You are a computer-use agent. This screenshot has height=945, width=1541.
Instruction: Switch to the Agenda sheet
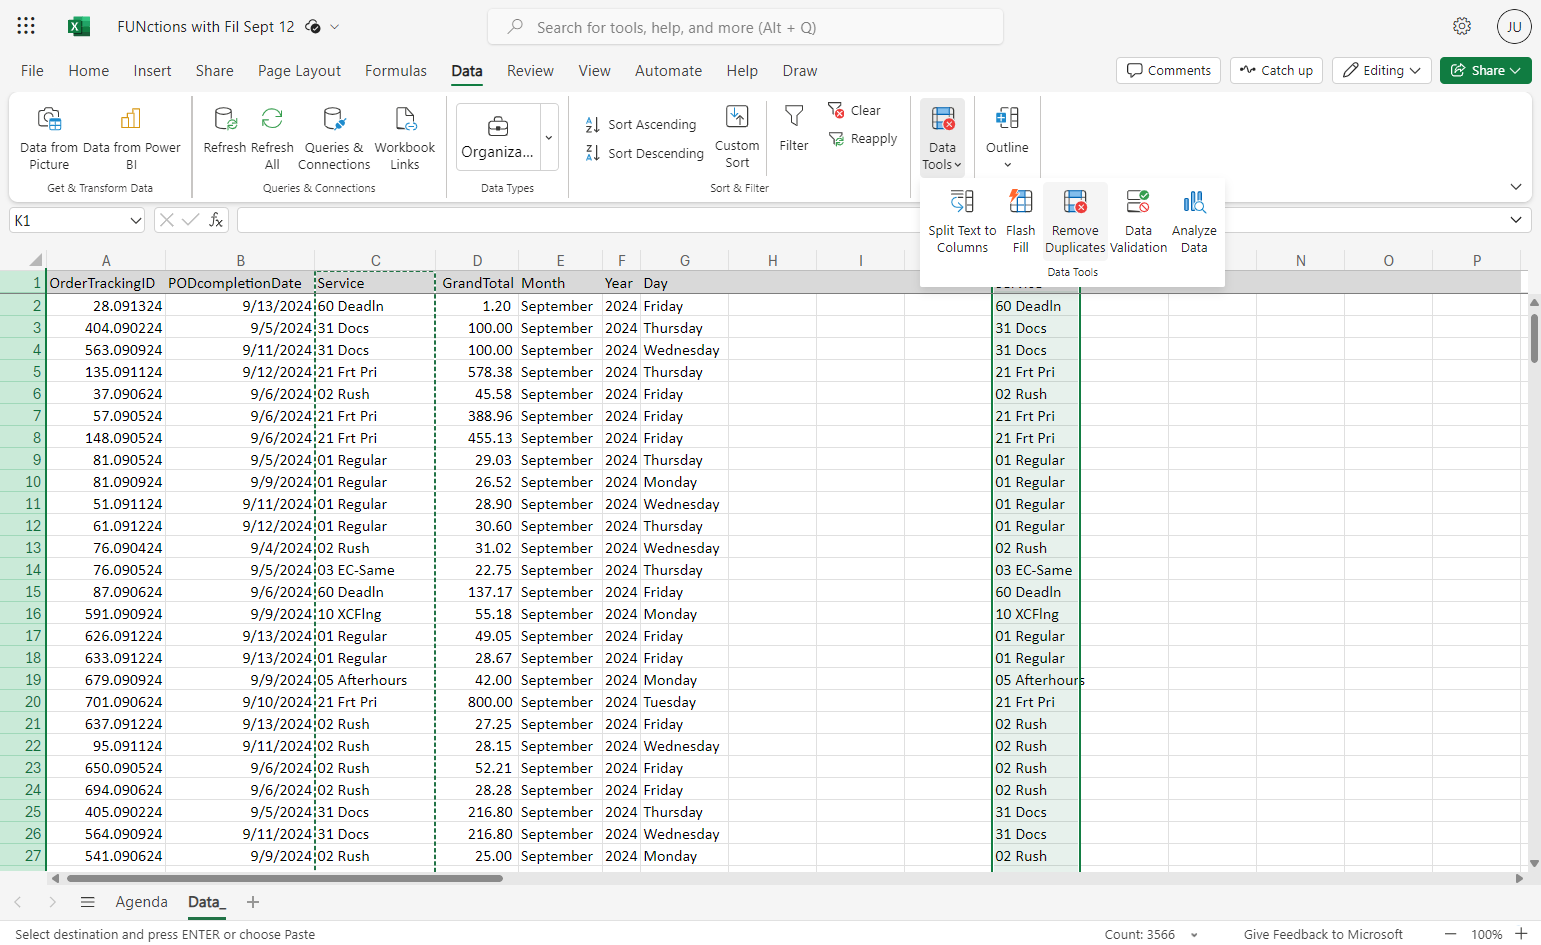(142, 902)
